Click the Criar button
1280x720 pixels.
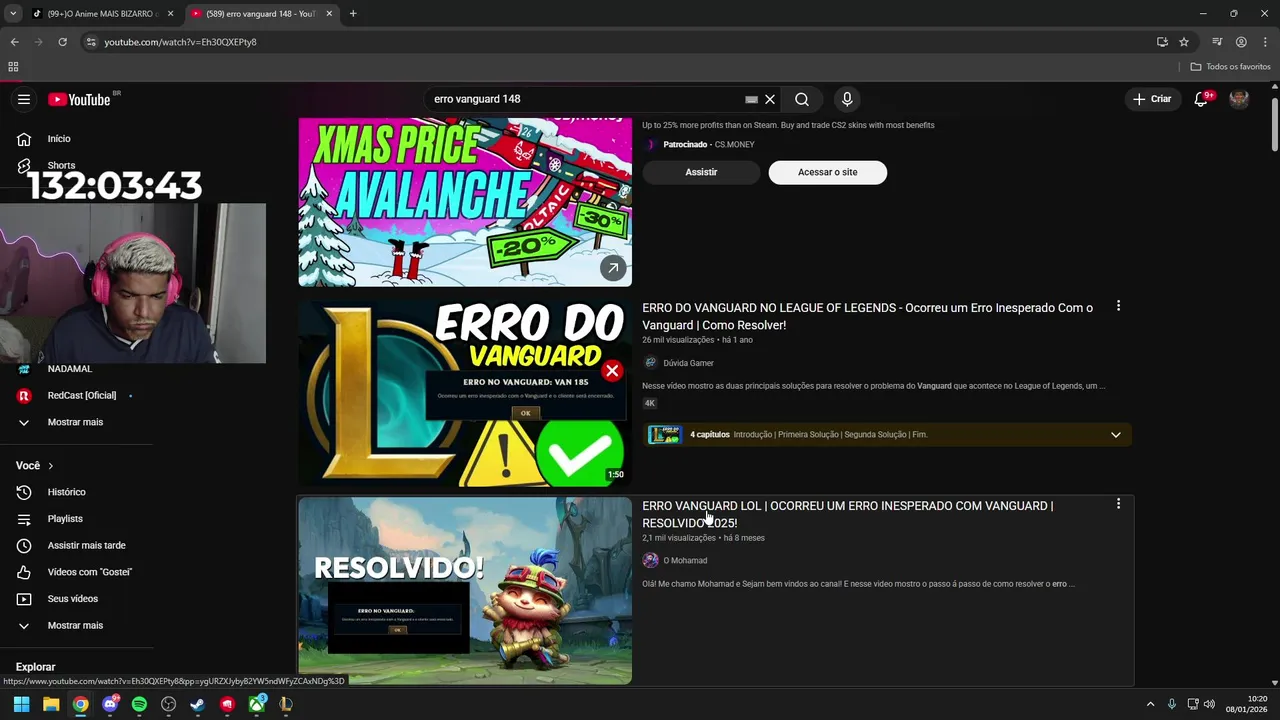tap(1151, 99)
